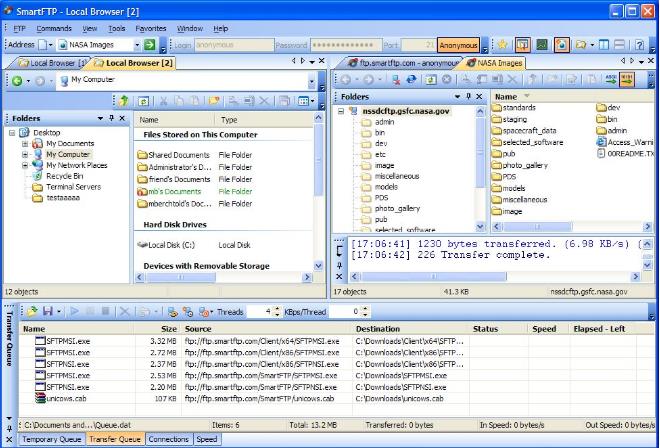This screenshot has height=448, width=660.
Task: Switch to the Temporary Queue tab
Action: pyautogui.click(x=52, y=439)
